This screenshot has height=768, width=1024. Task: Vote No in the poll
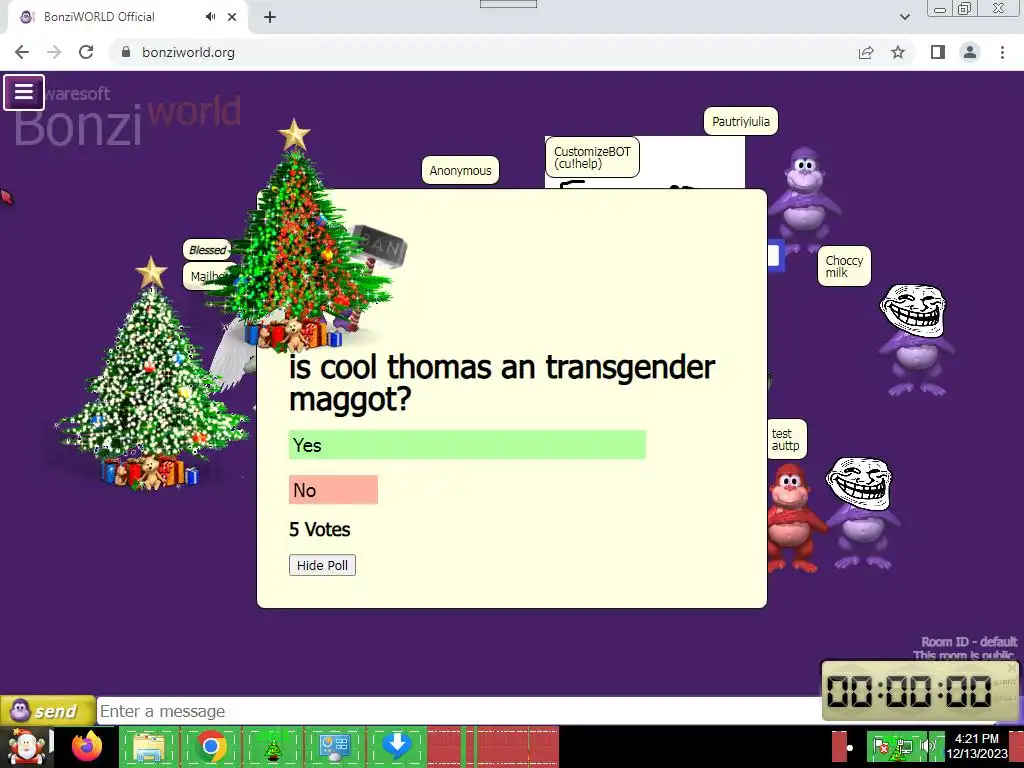333,490
